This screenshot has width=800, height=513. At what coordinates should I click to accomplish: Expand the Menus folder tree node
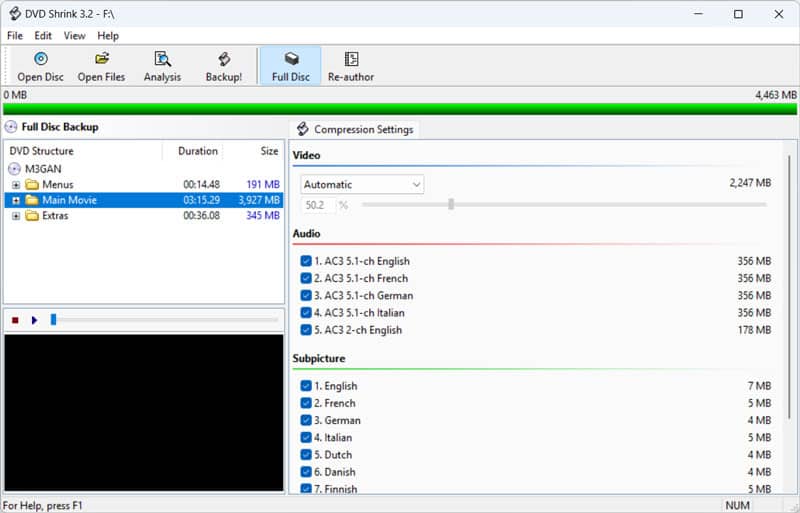point(16,185)
